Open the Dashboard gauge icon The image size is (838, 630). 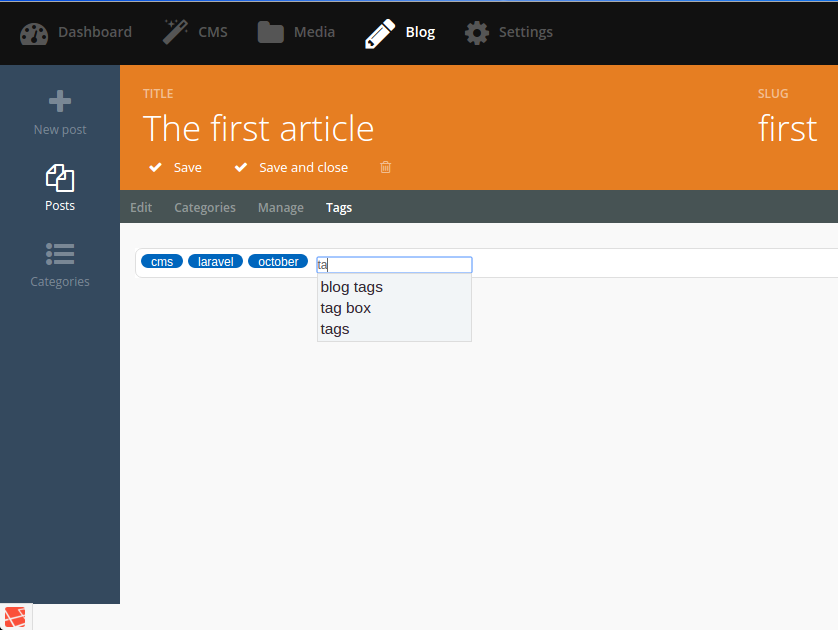click(x=34, y=33)
